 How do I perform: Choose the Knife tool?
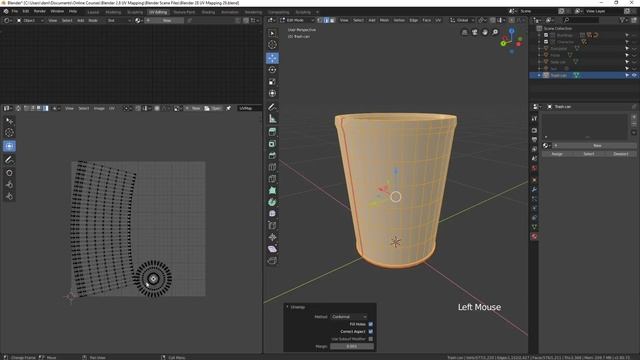[x=272, y=179]
